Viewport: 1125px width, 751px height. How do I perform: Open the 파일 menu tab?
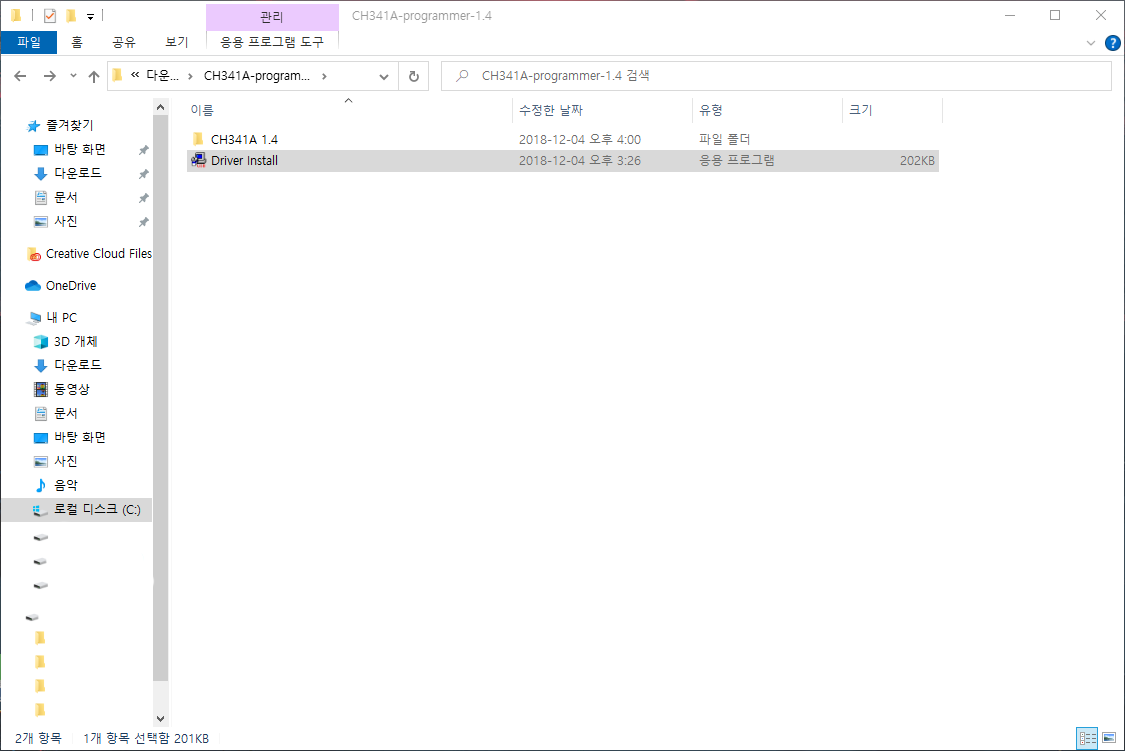[29, 42]
